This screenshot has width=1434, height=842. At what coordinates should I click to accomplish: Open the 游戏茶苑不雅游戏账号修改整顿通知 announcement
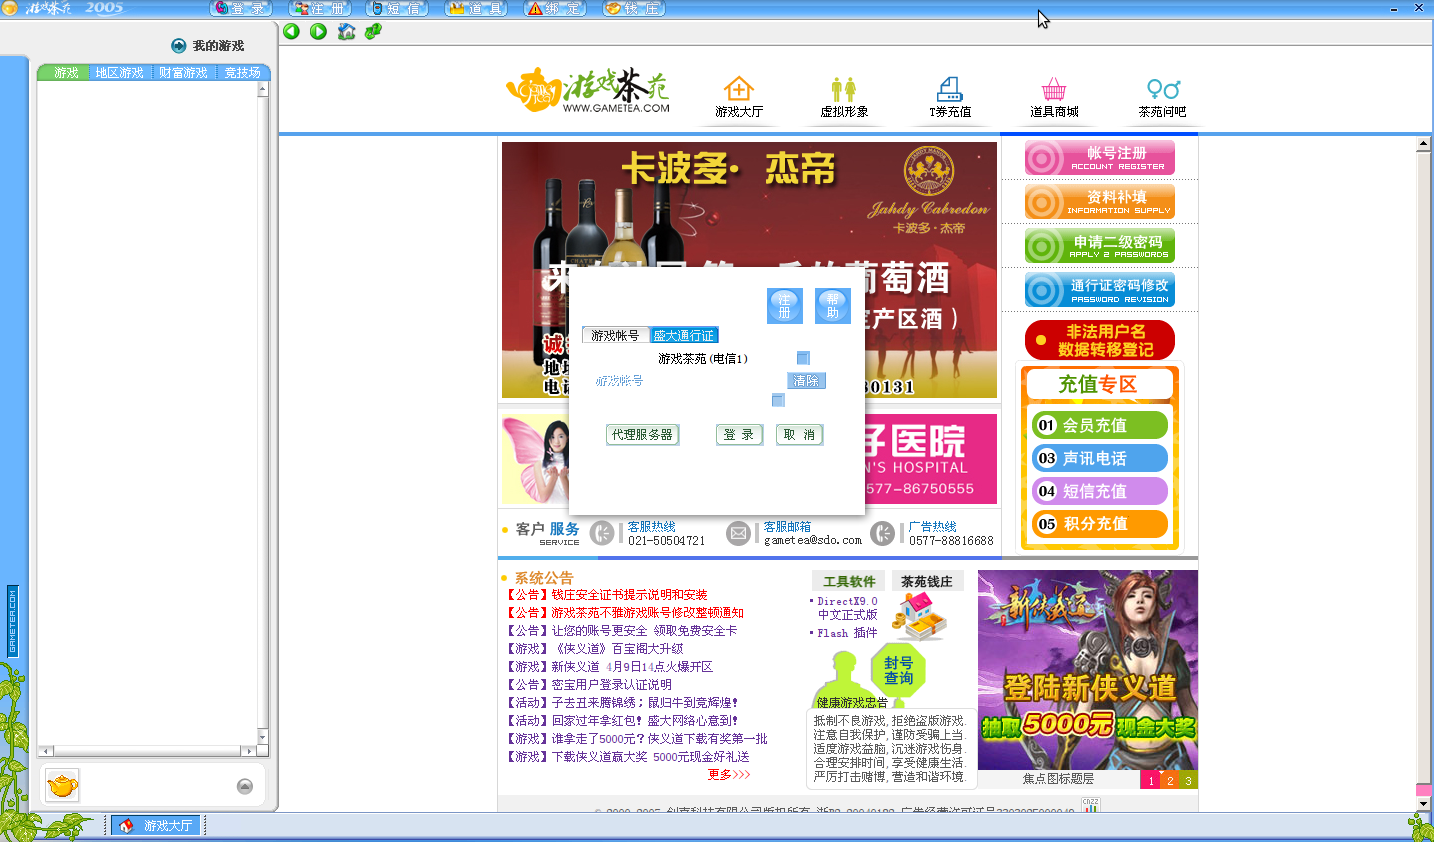647,613
